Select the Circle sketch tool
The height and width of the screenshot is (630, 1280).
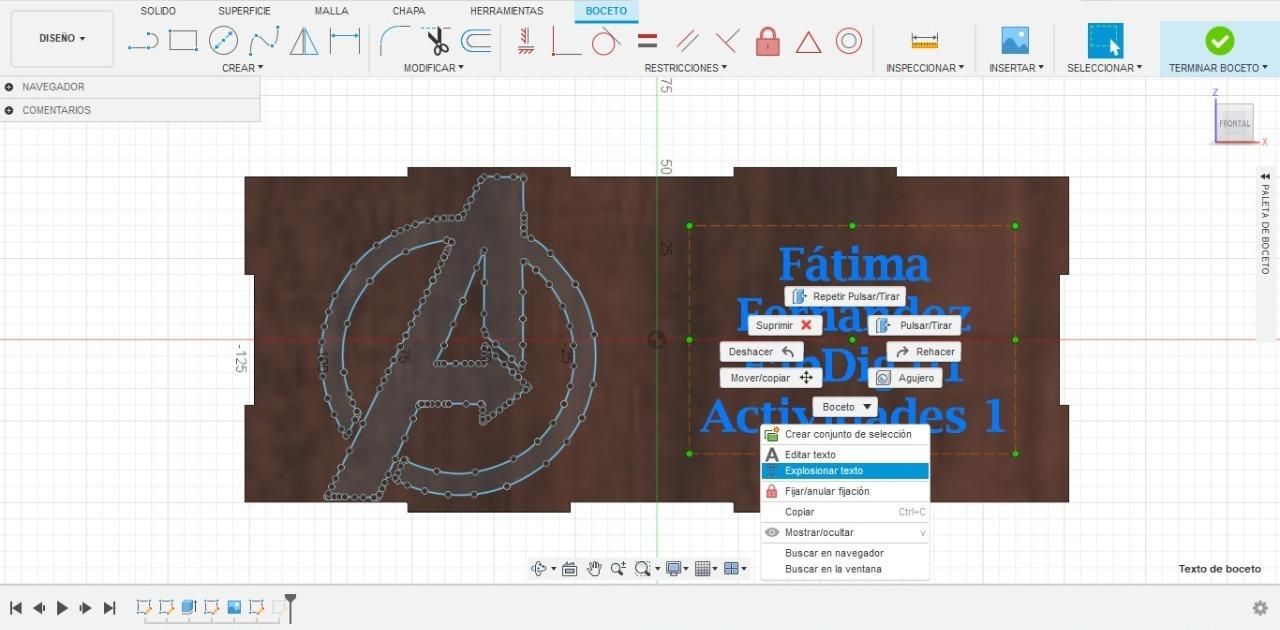pos(223,41)
